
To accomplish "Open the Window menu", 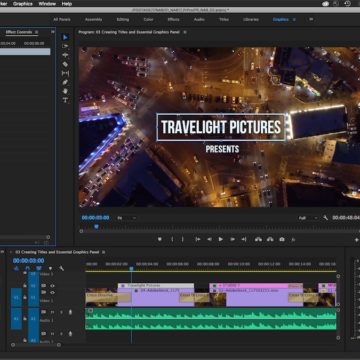I will click(47, 4).
